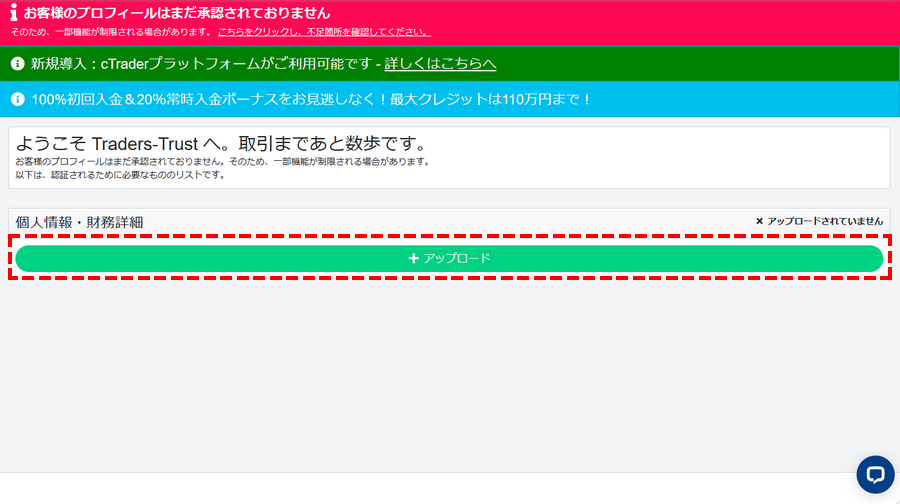Click お客様のプロフィールはまだ承認されておりません red banner title
900x504 pixels.
point(177,13)
